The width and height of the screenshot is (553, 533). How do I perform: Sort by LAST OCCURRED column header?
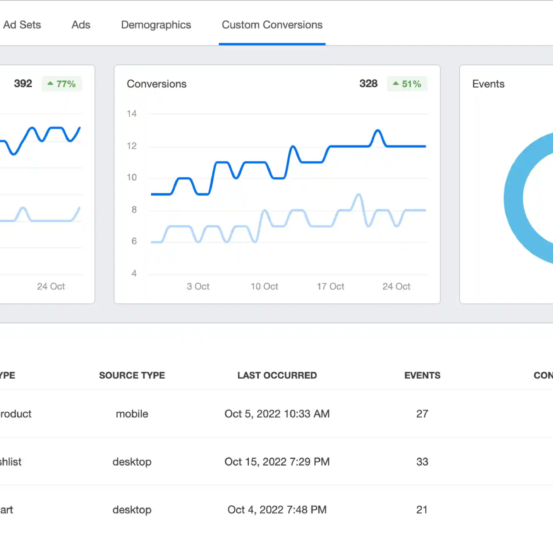click(277, 375)
